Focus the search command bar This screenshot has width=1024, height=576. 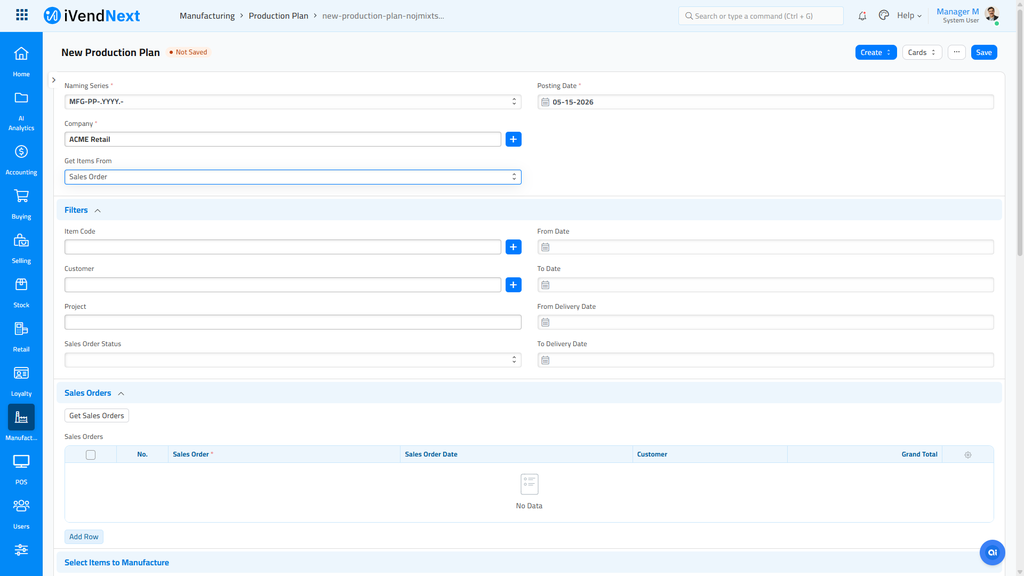(x=761, y=16)
